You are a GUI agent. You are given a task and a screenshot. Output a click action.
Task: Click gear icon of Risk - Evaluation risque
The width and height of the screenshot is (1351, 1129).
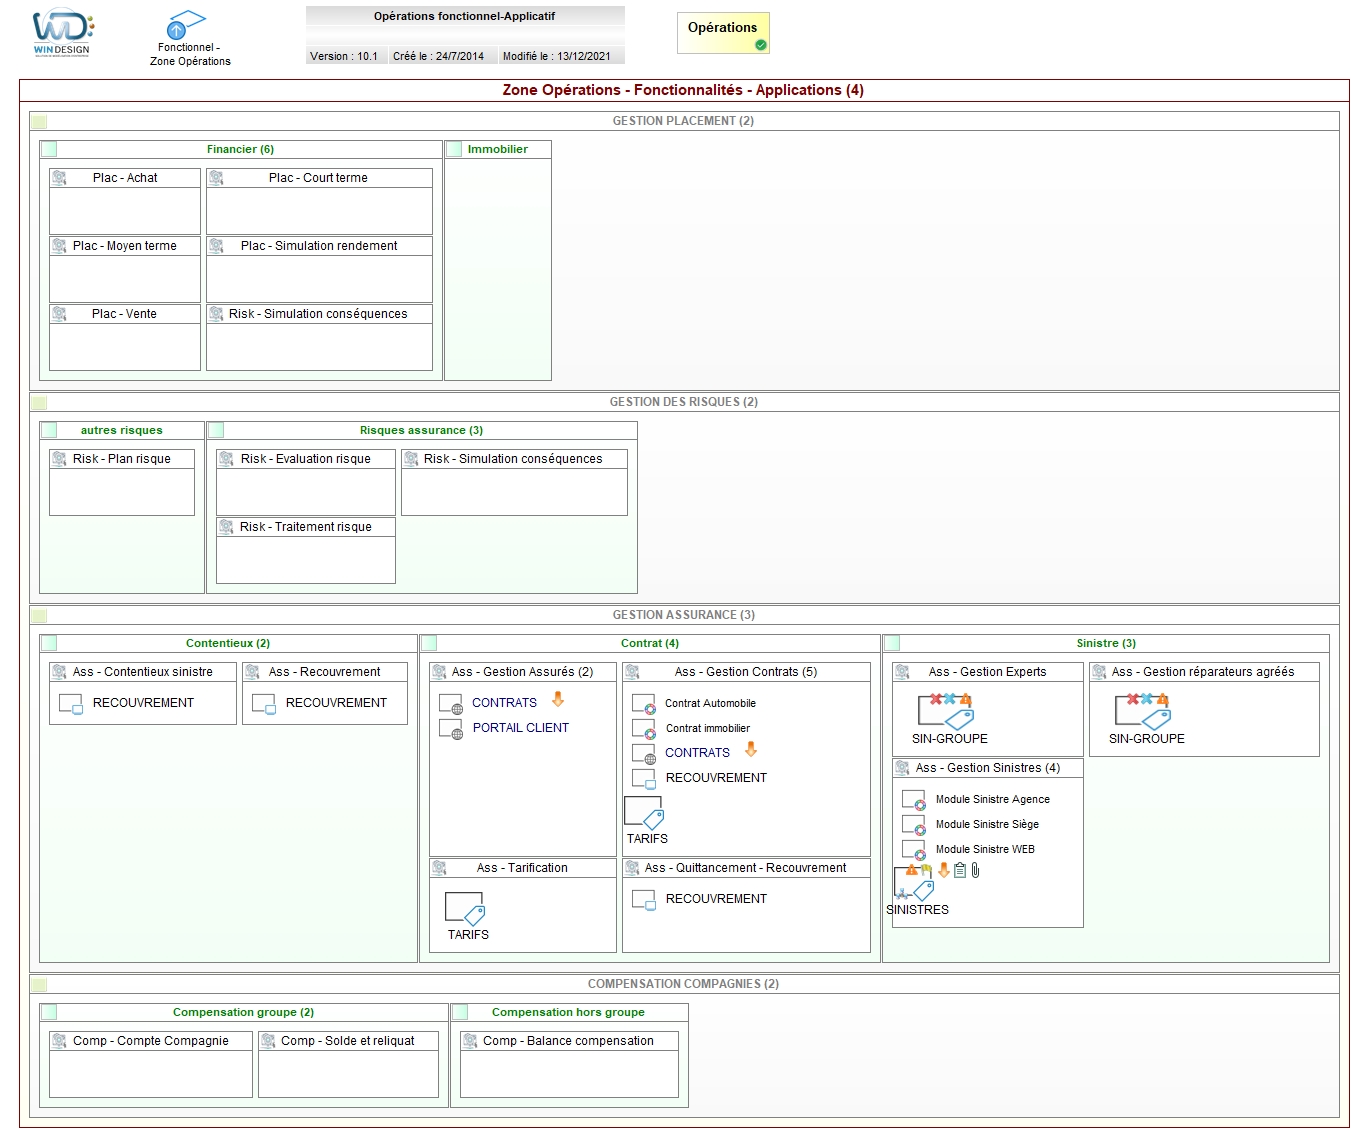coord(226,459)
